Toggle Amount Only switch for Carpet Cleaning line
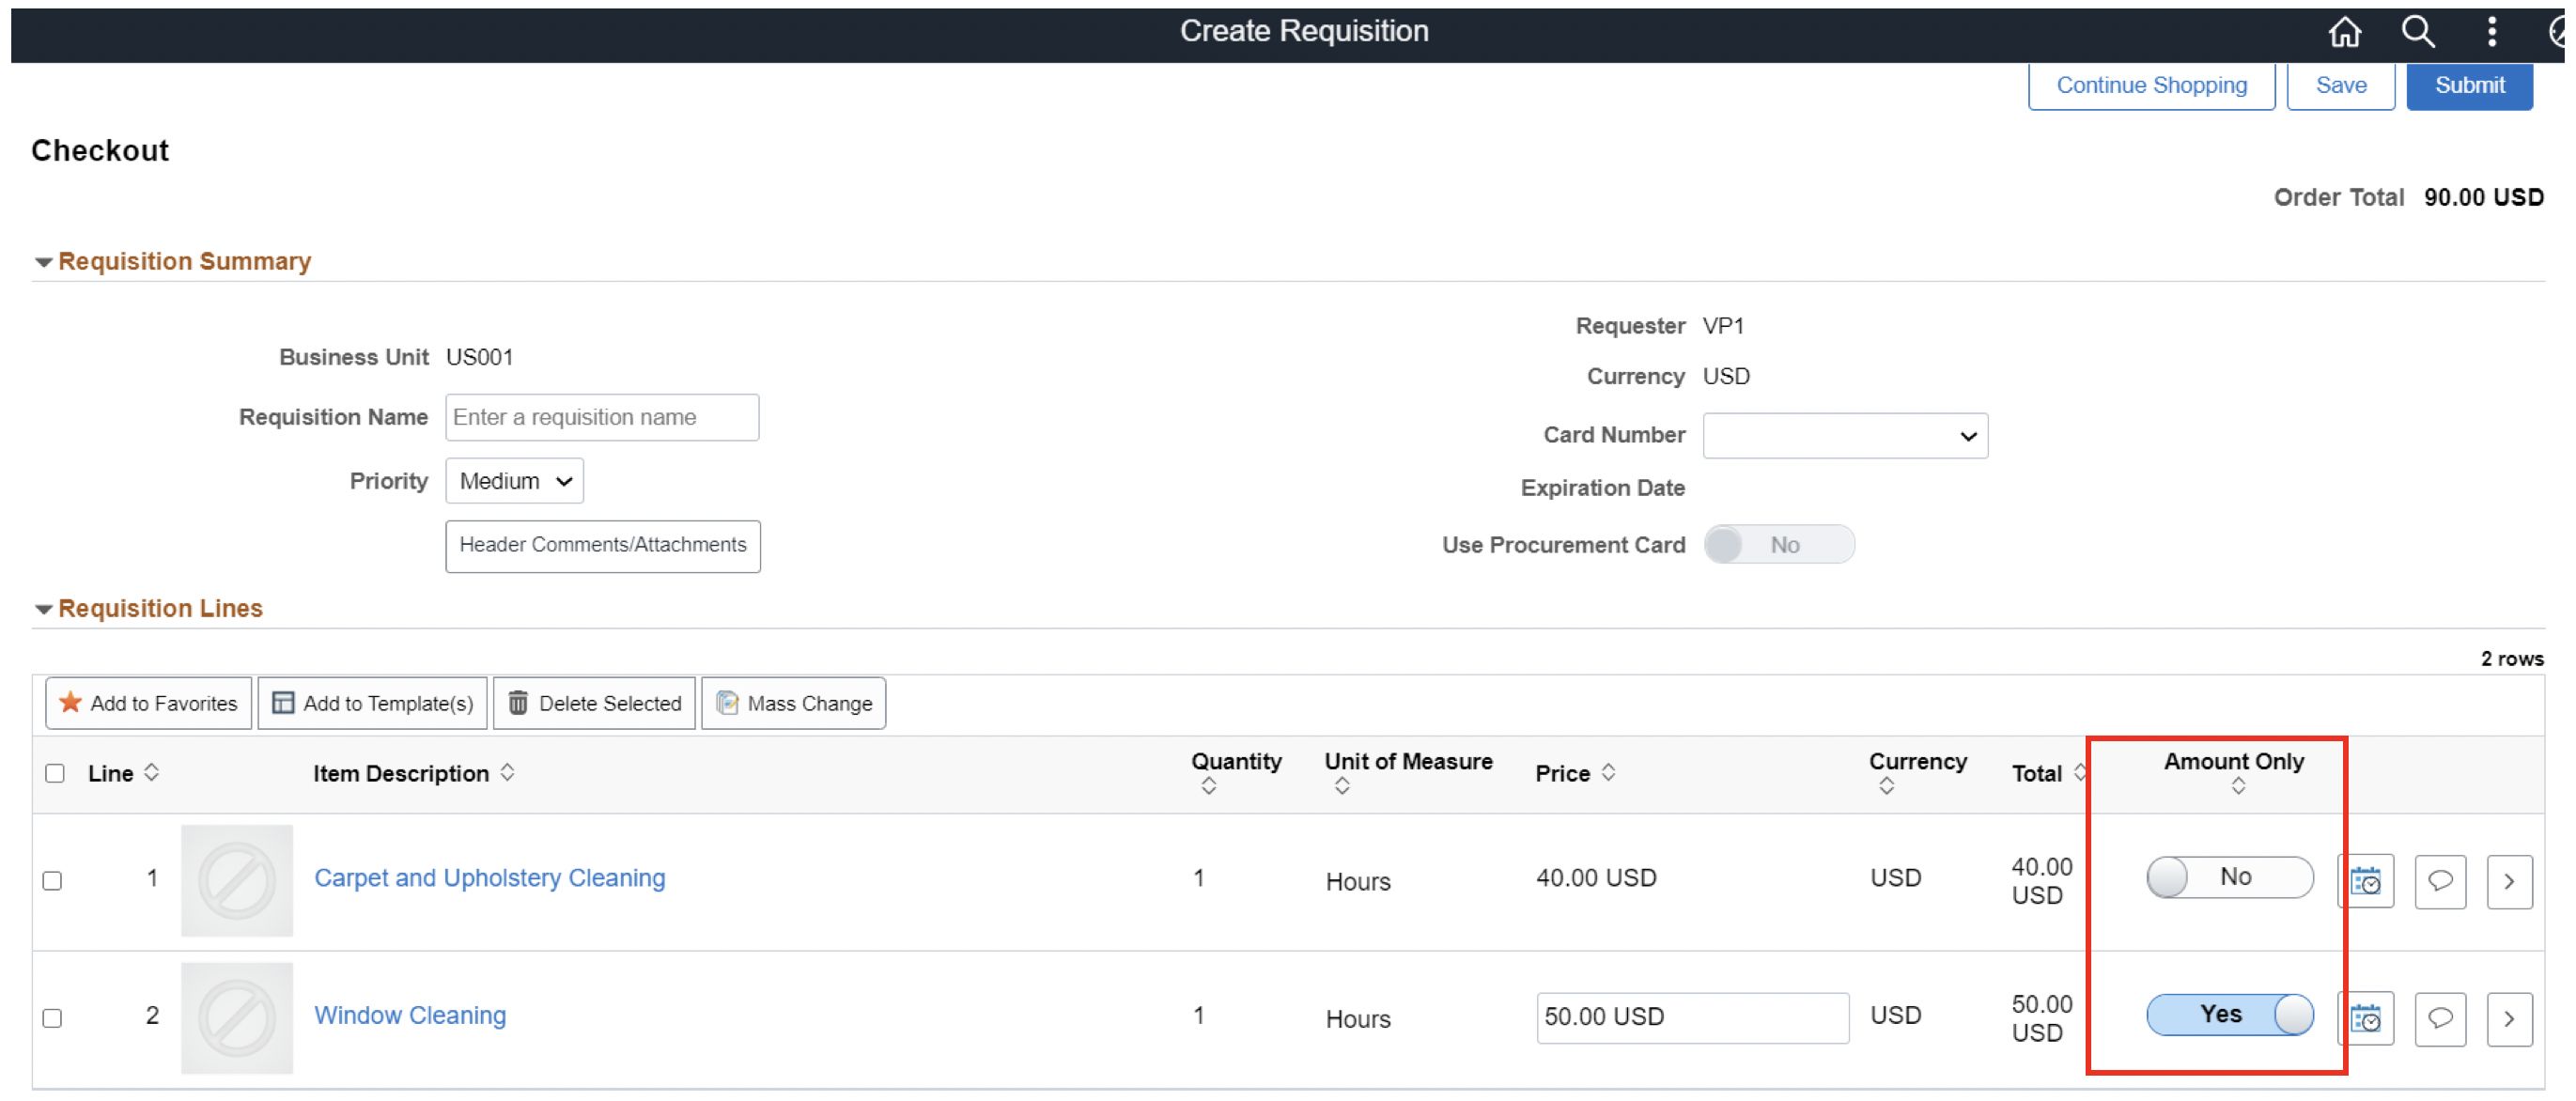 click(x=2229, y=877)
